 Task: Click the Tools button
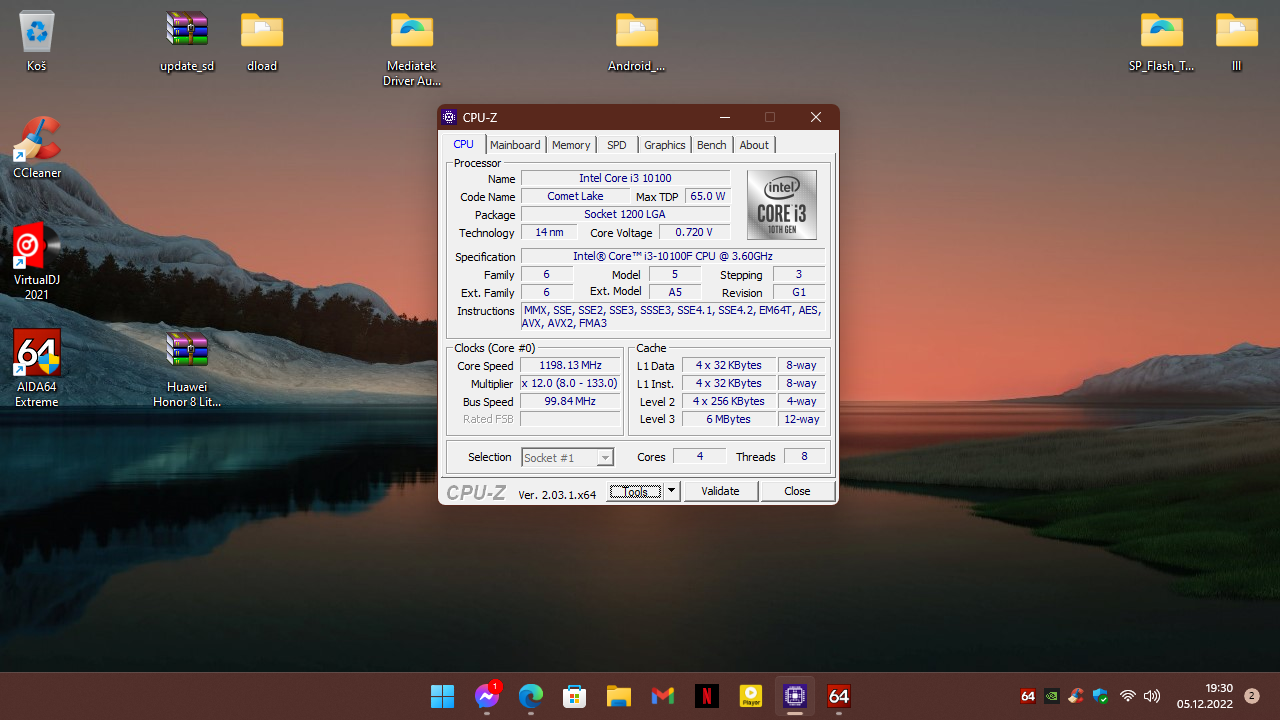click(x=635, y=491)
